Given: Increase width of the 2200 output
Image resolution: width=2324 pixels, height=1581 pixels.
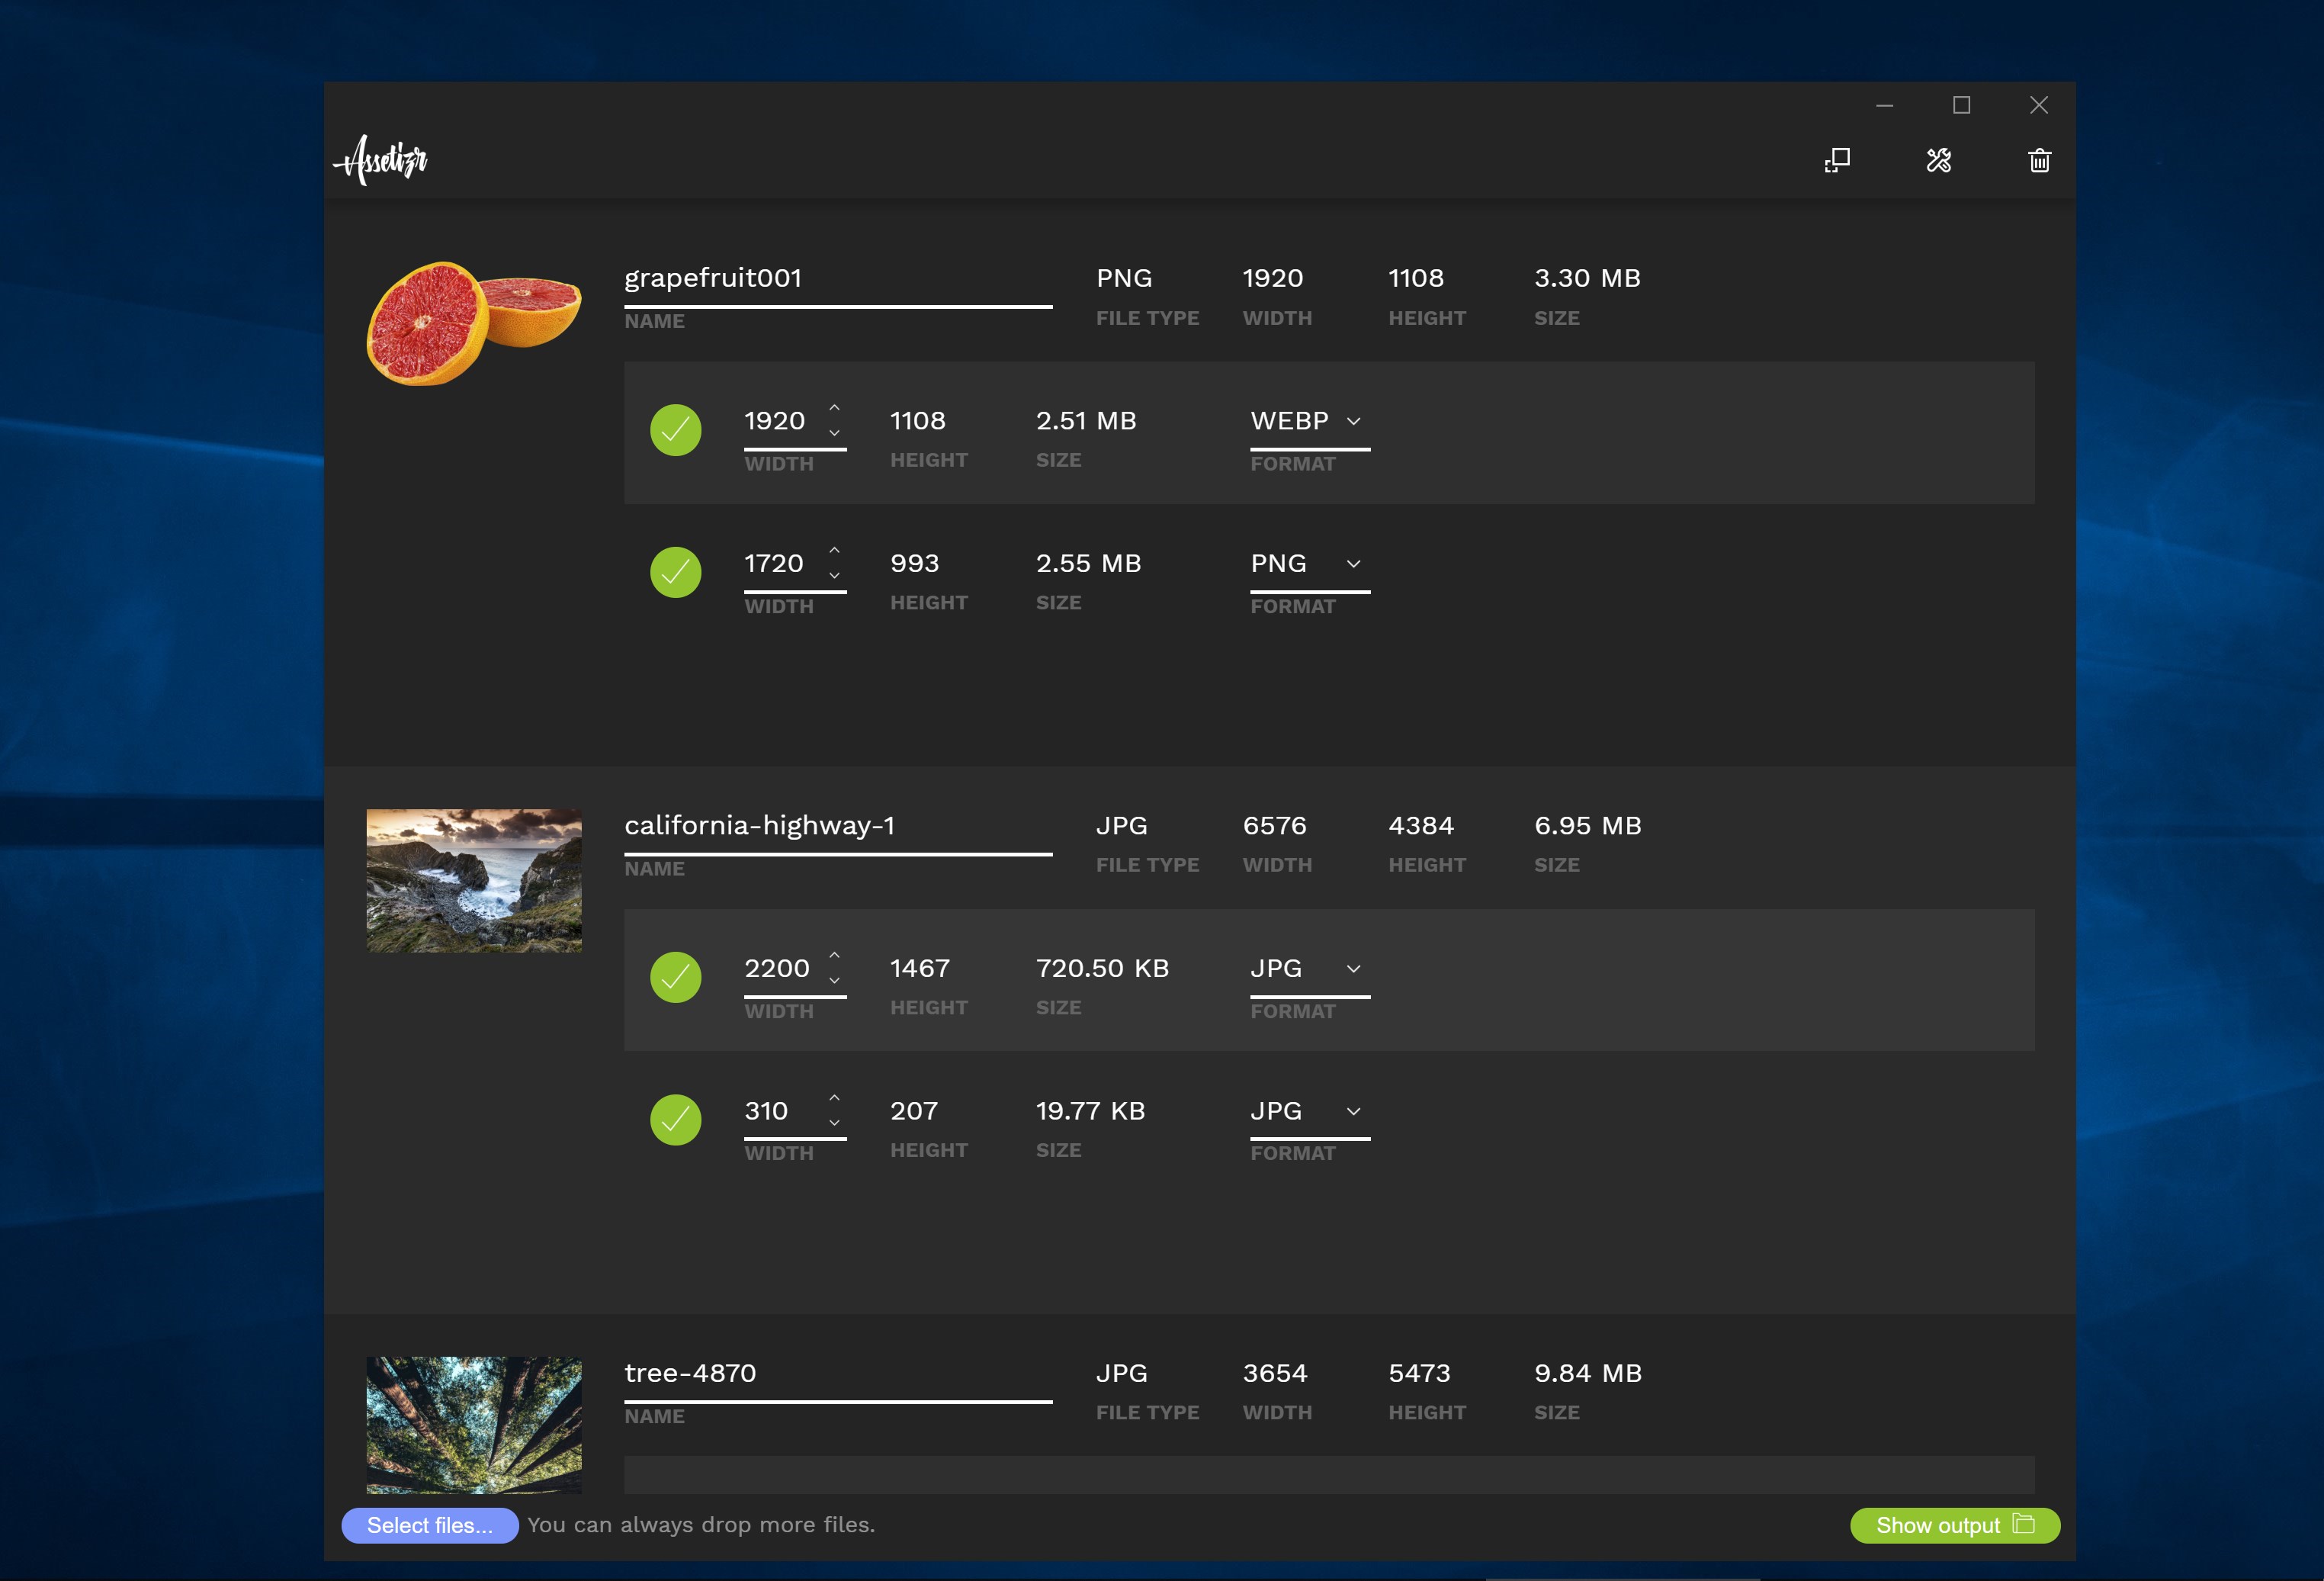Looking at the screenshot, I should (834, 955).
